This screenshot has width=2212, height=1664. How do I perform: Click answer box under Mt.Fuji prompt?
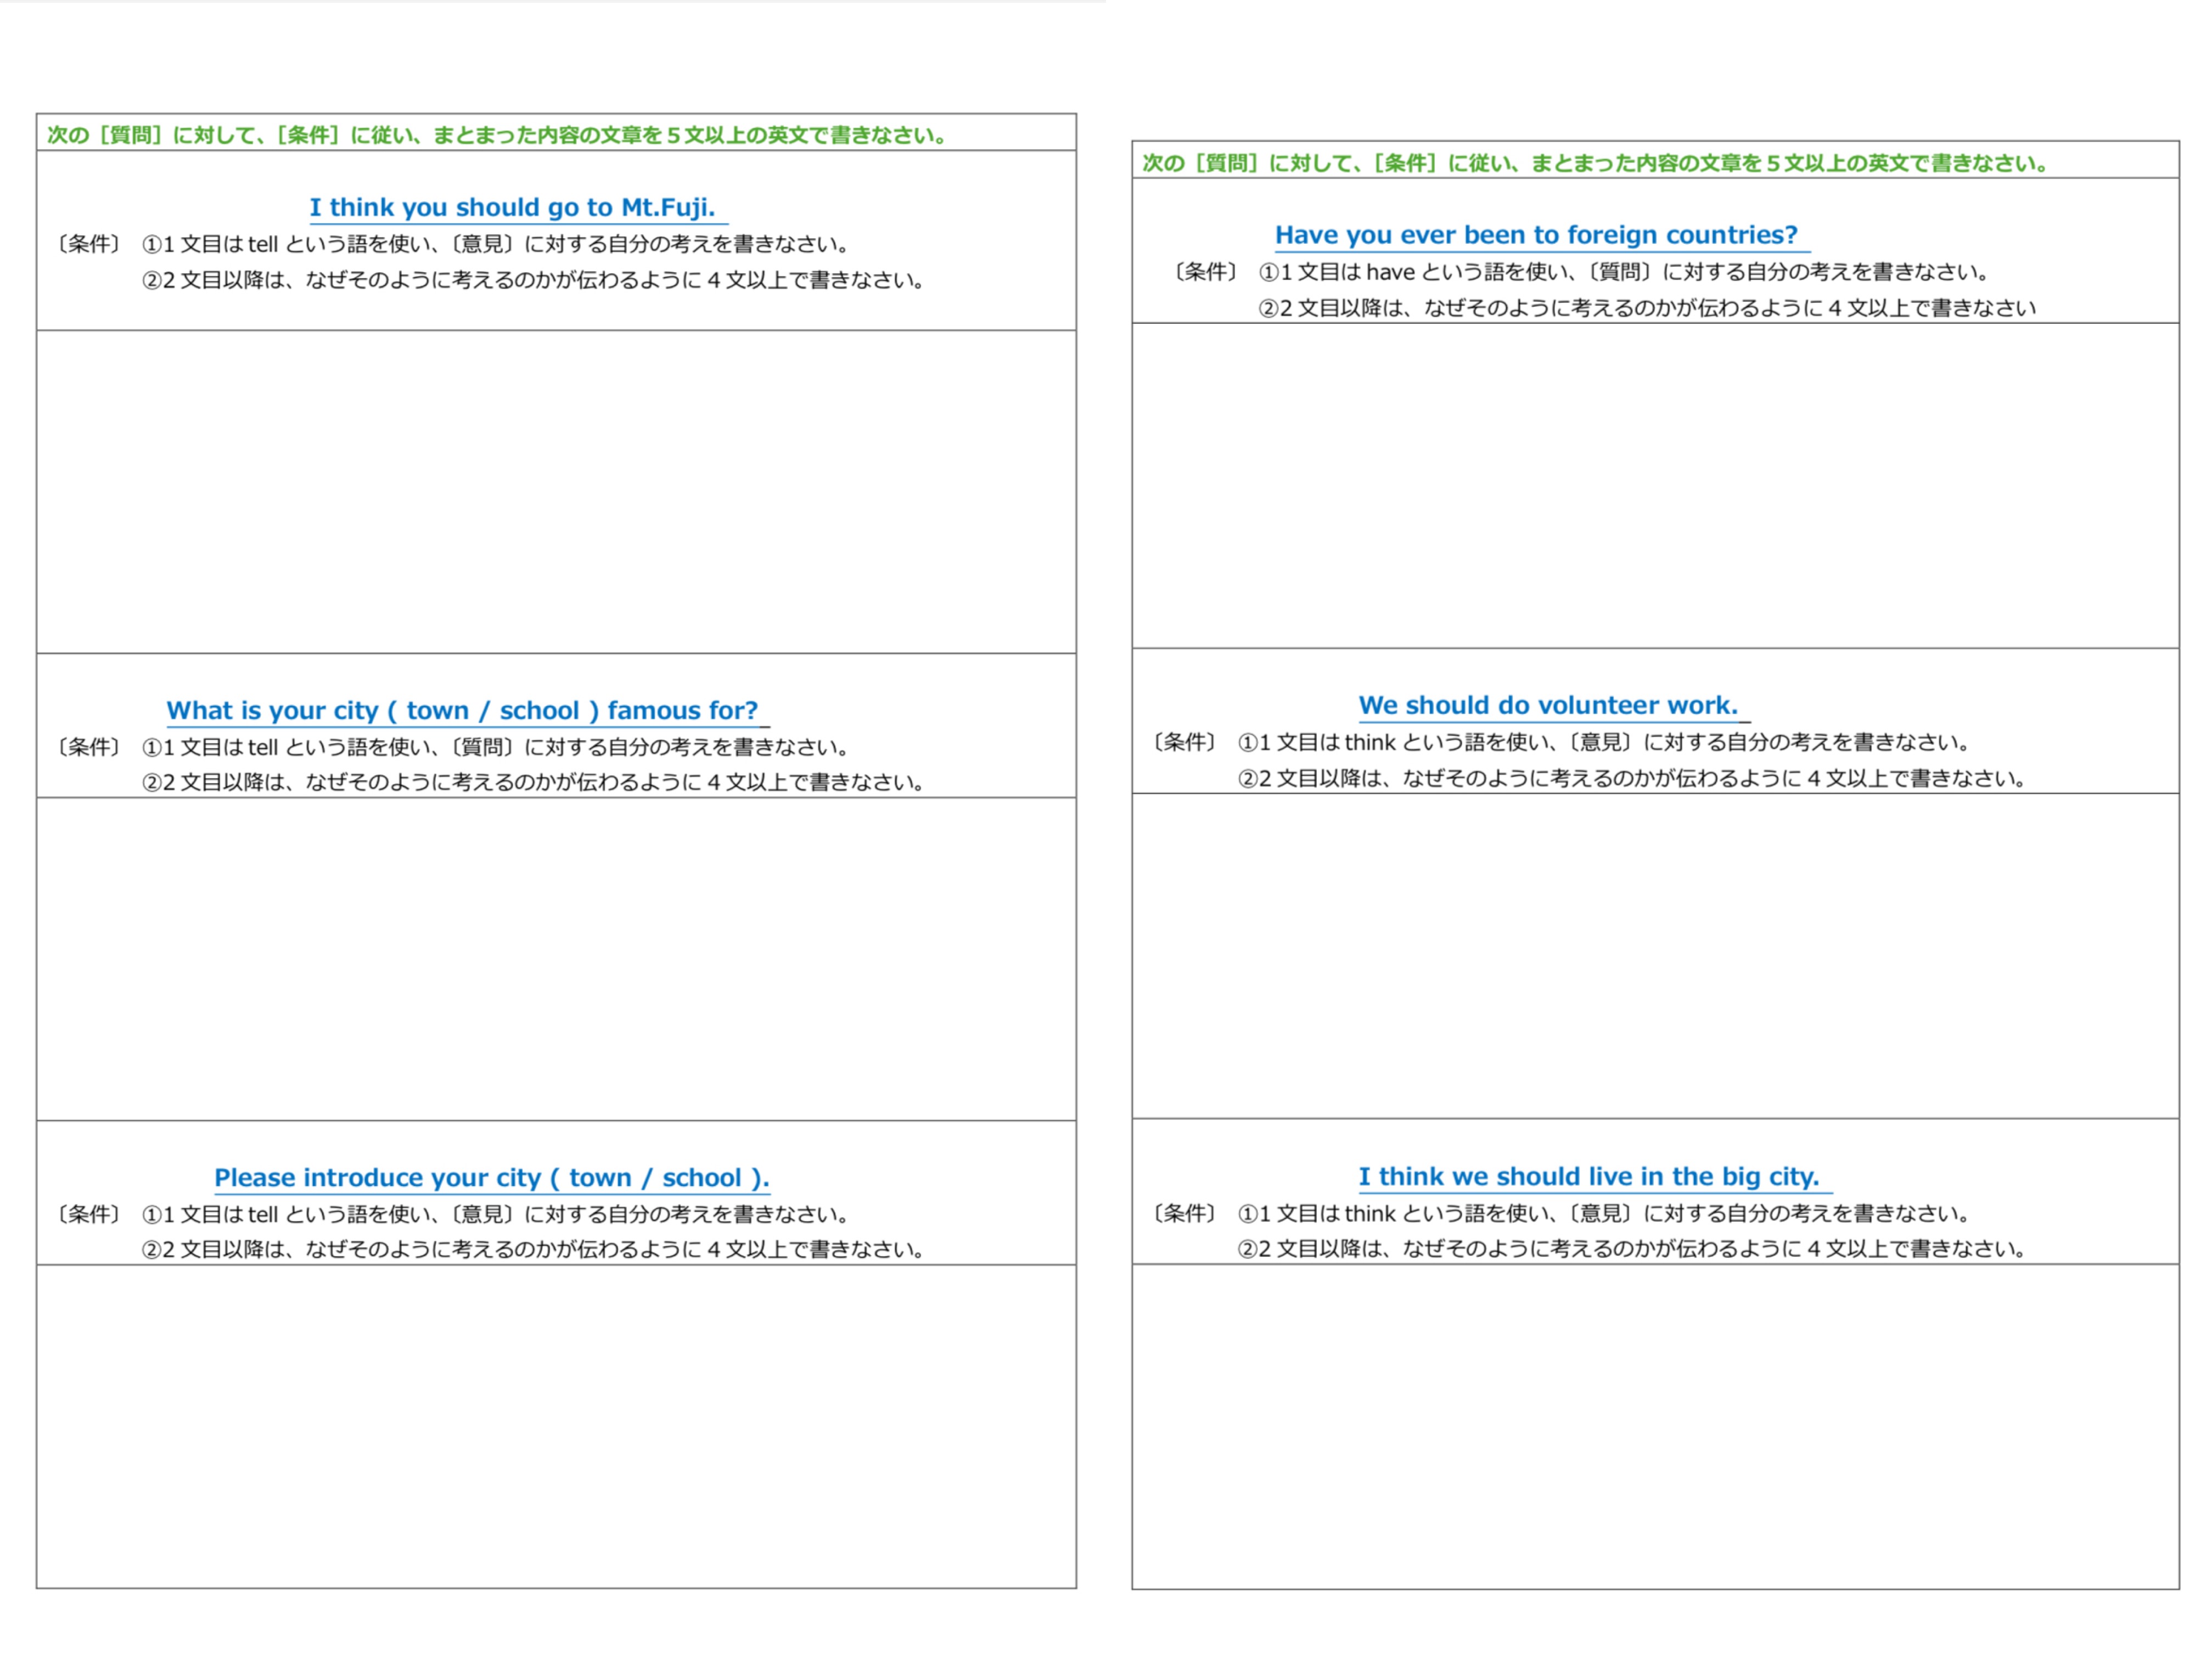tap(556, 491)
